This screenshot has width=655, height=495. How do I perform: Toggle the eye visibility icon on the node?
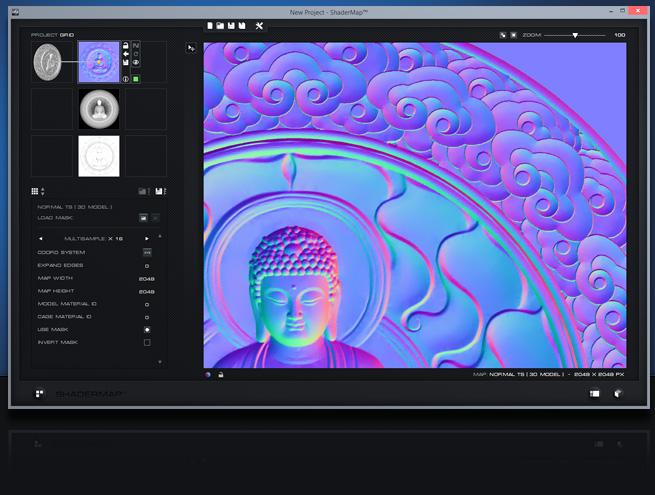point(136,62)
